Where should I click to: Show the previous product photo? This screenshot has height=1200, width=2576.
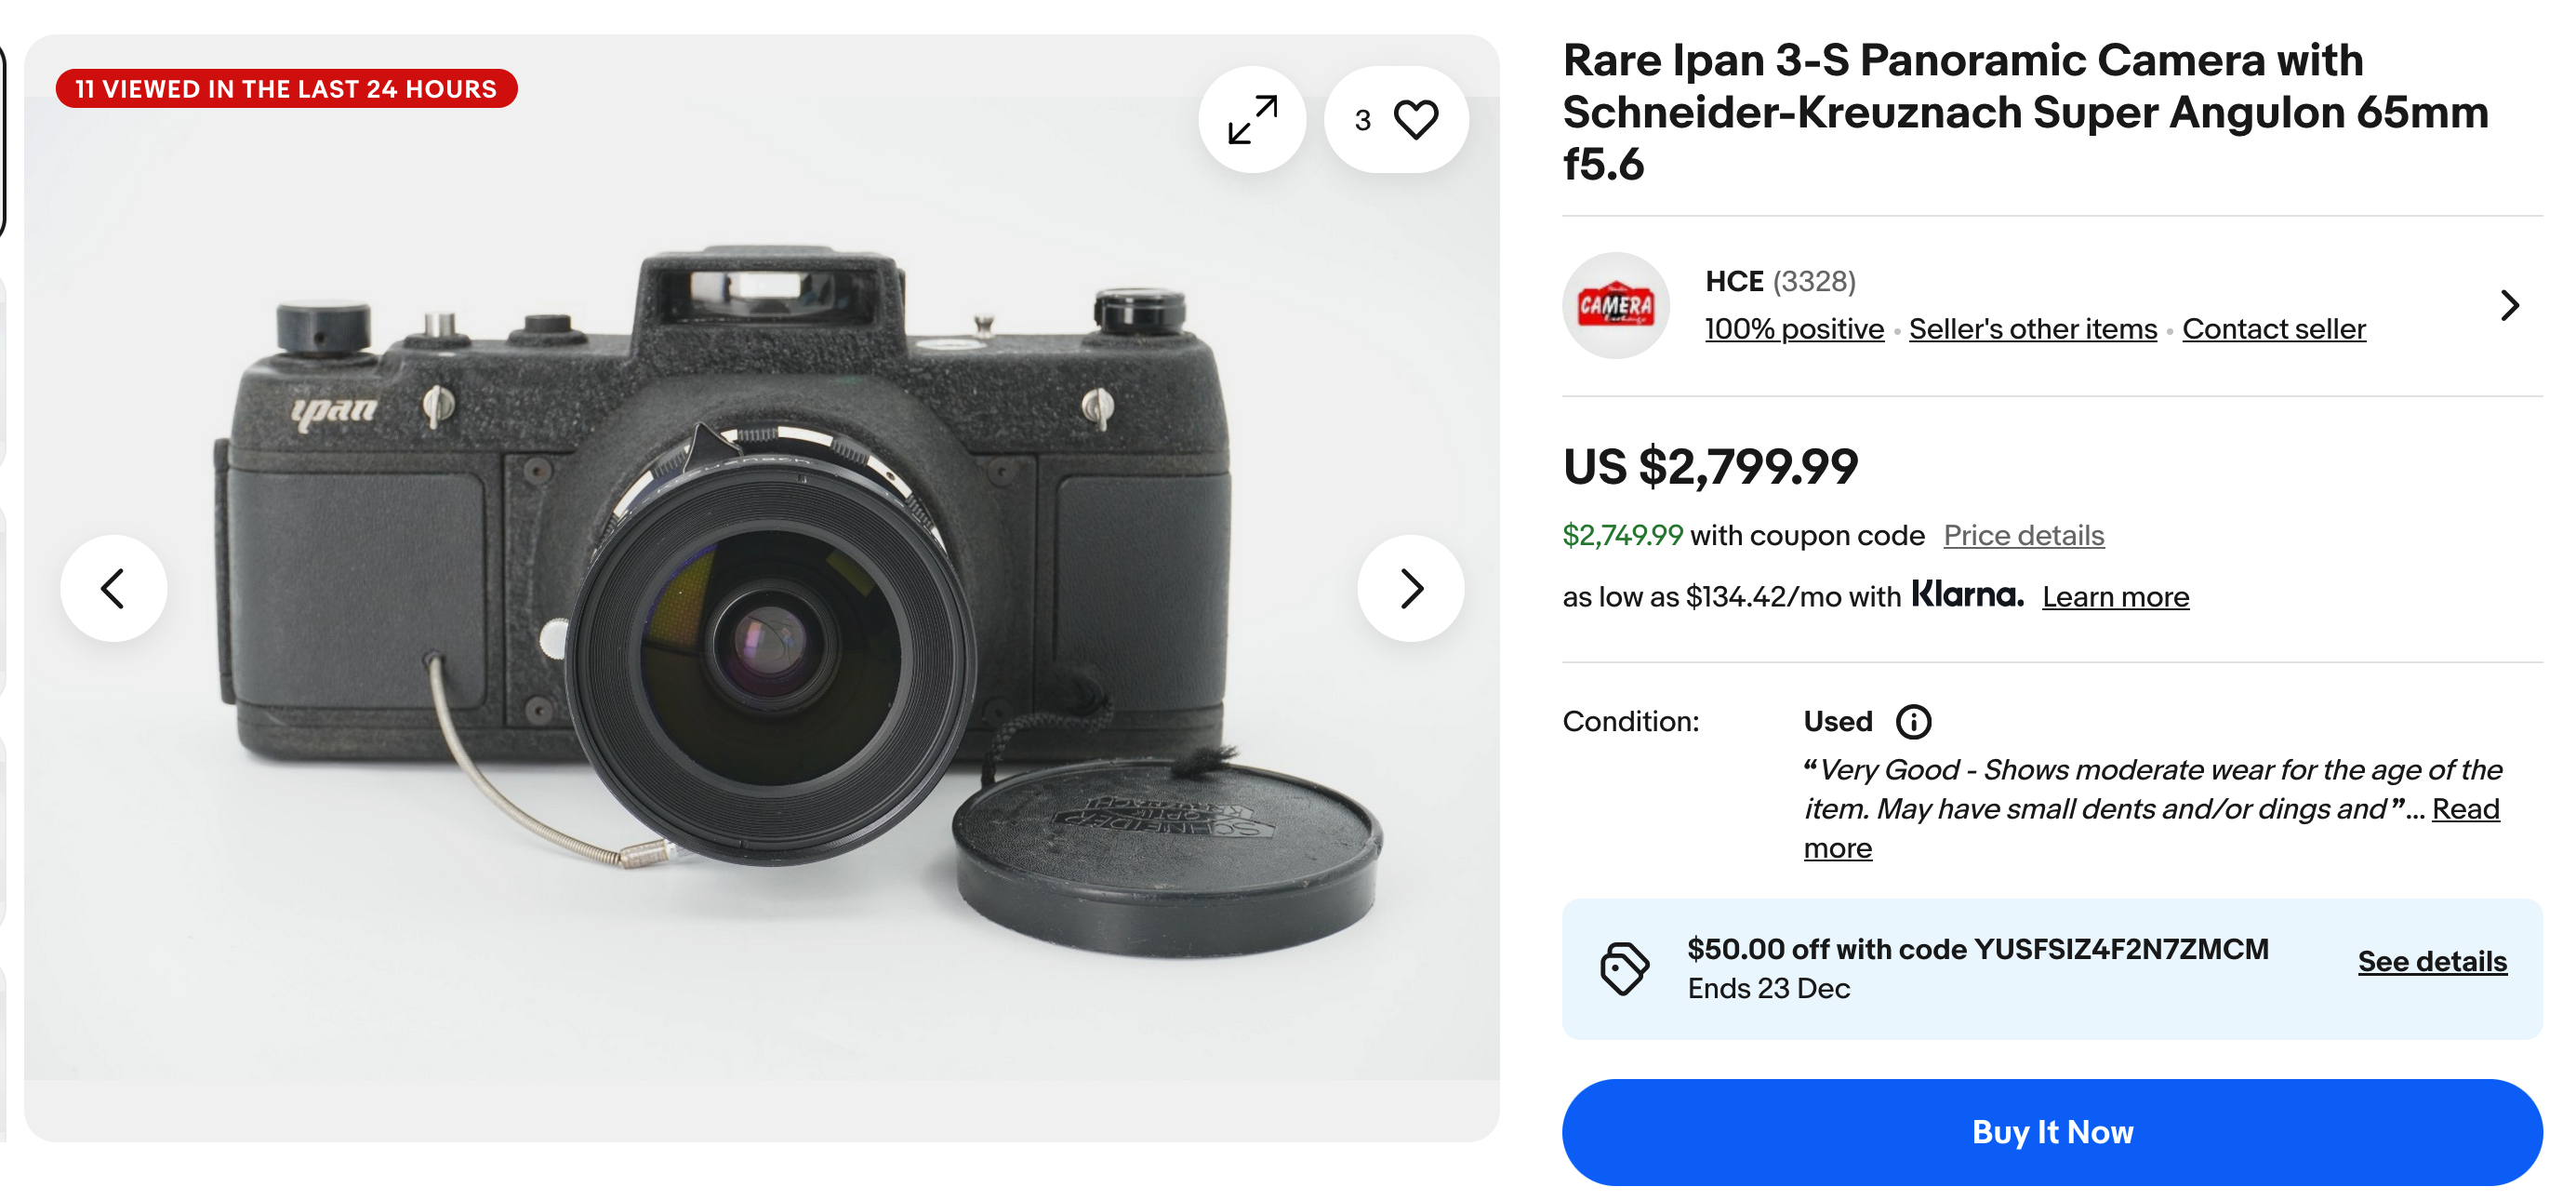[113, 588]
